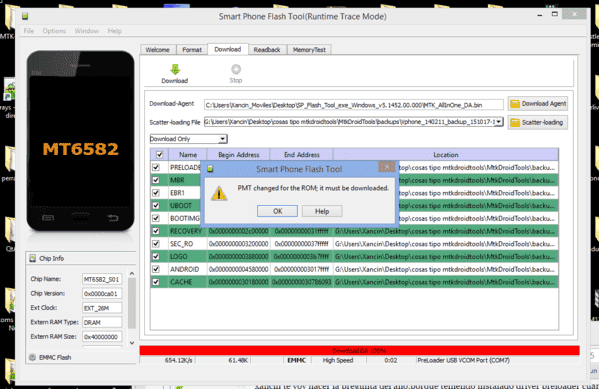
Task: Switch to the Format tab
Action: click(192, 50)
